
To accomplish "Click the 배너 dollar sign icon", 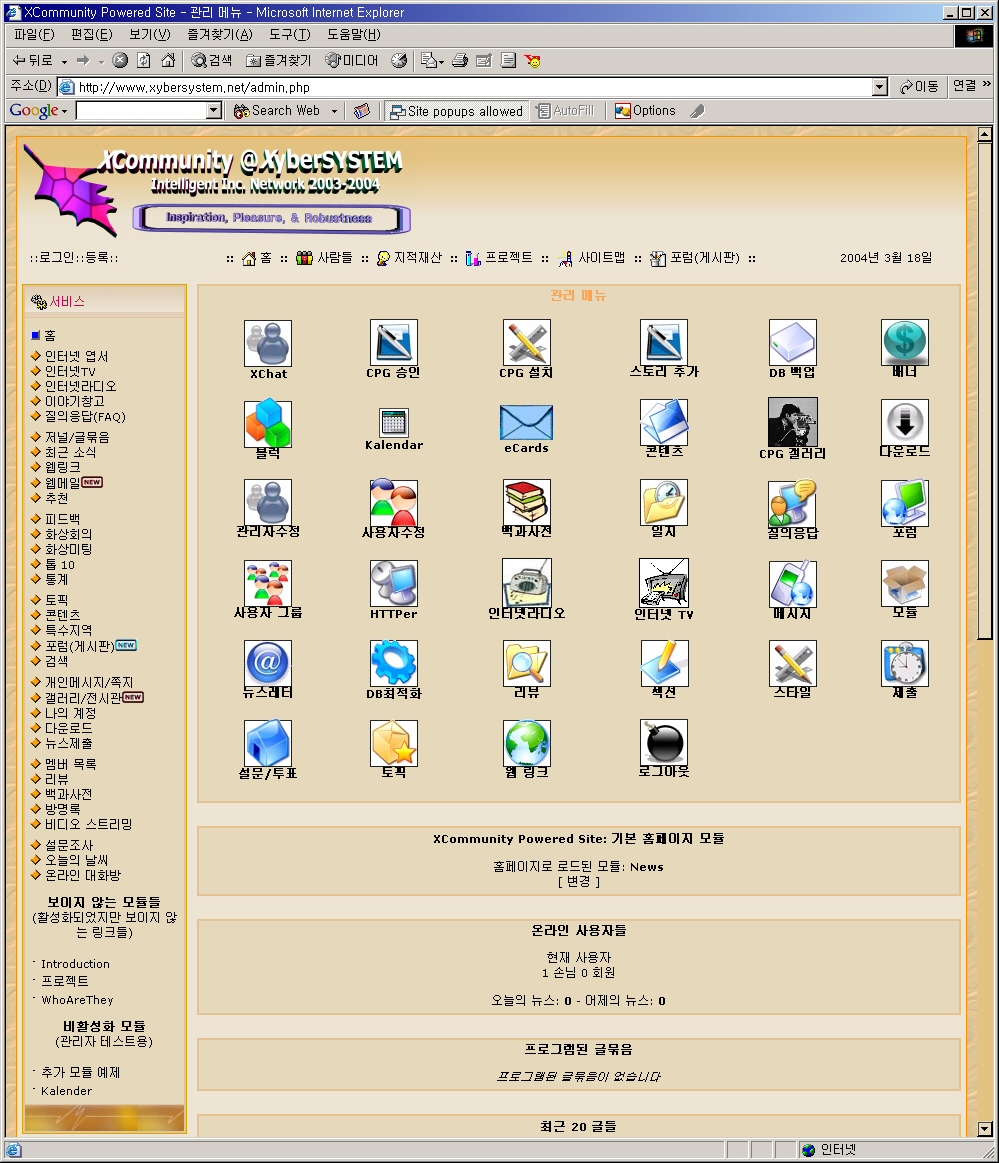I will pyautogui.click(x=904, y=343).
